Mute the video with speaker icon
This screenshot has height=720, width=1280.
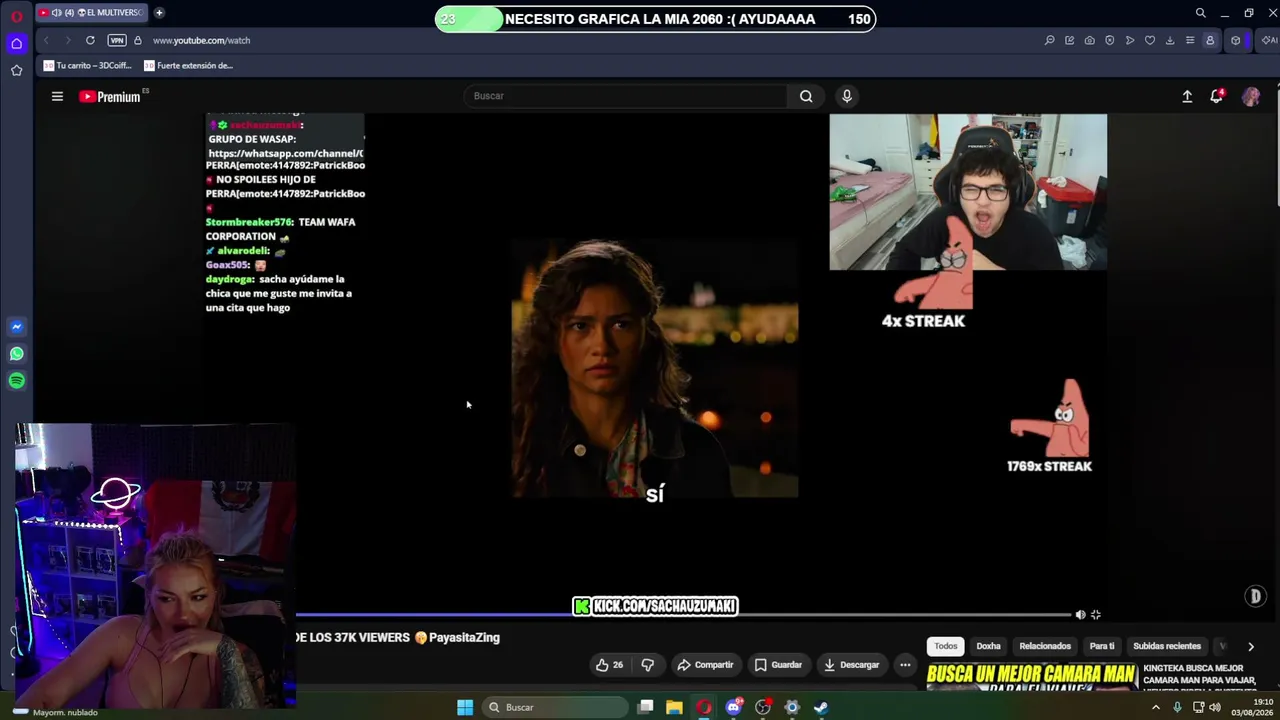[x=1080, y=615]
